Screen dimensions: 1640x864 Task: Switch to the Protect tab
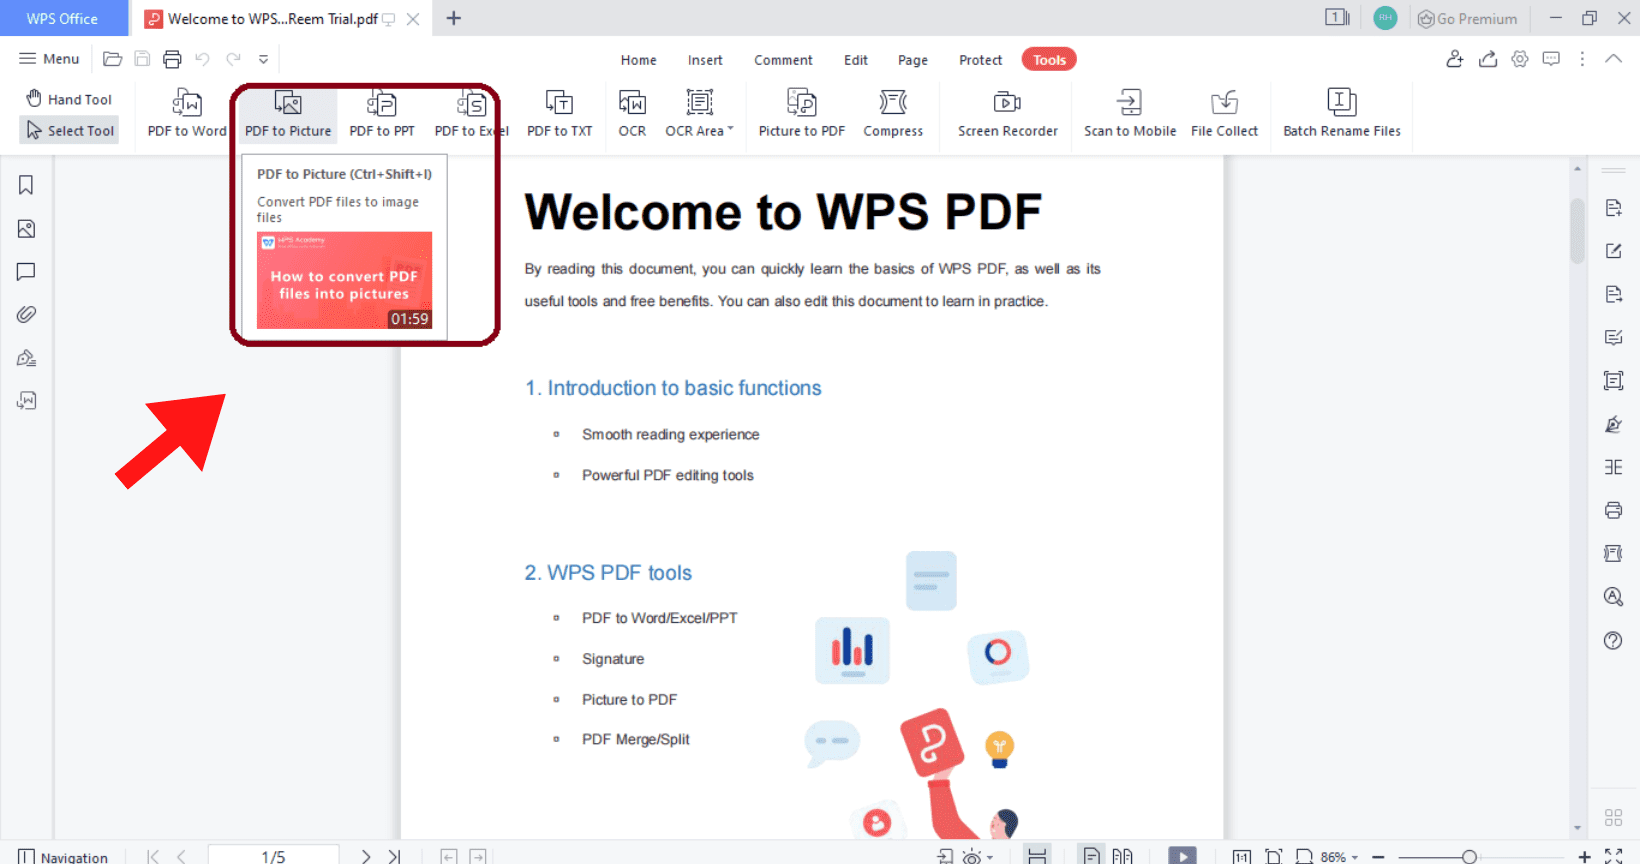click(x=980, y=60)
